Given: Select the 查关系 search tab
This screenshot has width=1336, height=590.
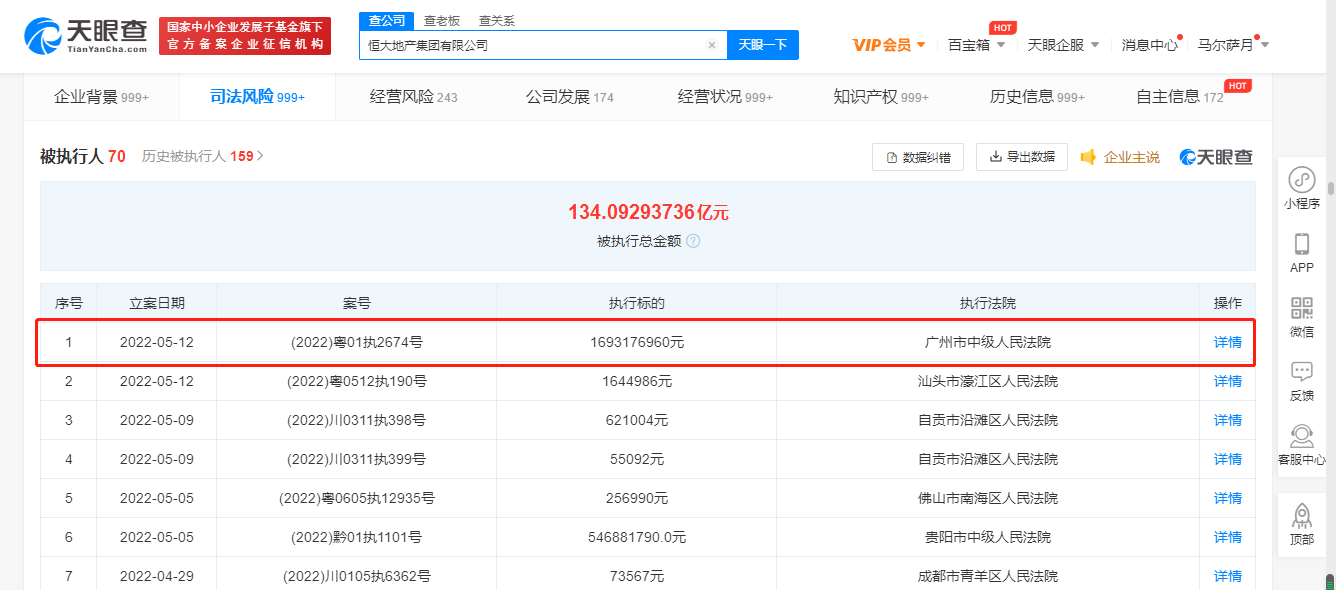Looking at the screenshot, I should (497, 20).
